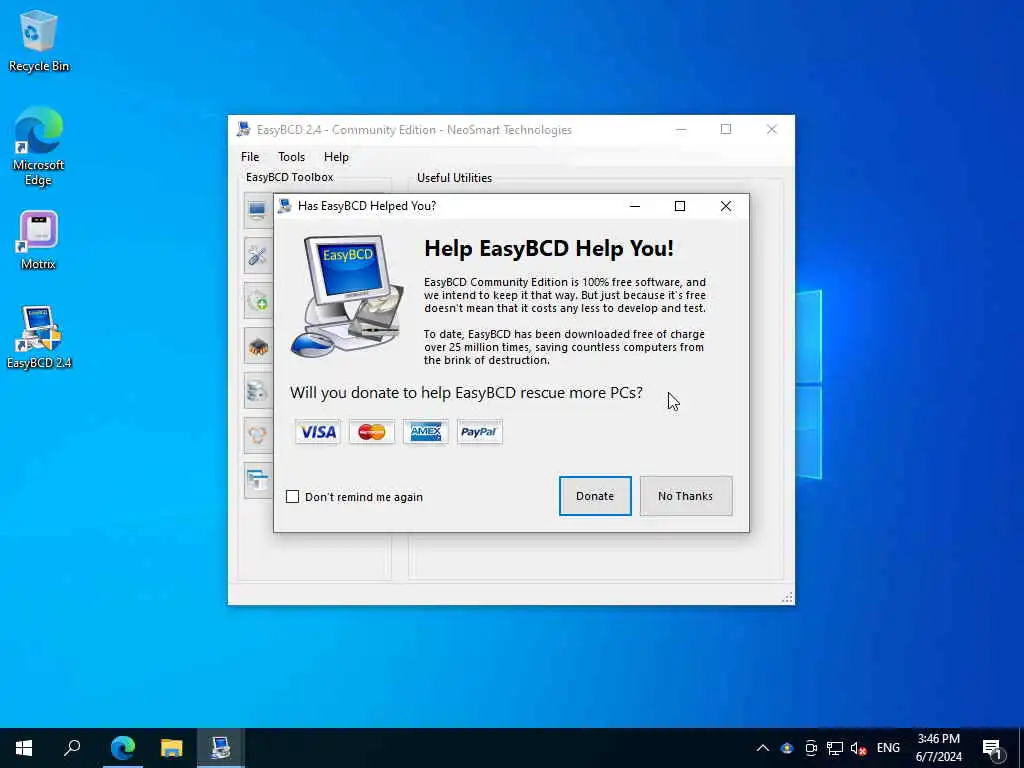Open the Tools menu in EasyBCD
This screenshot has height=768, width=1024.
tap(291, 157)
